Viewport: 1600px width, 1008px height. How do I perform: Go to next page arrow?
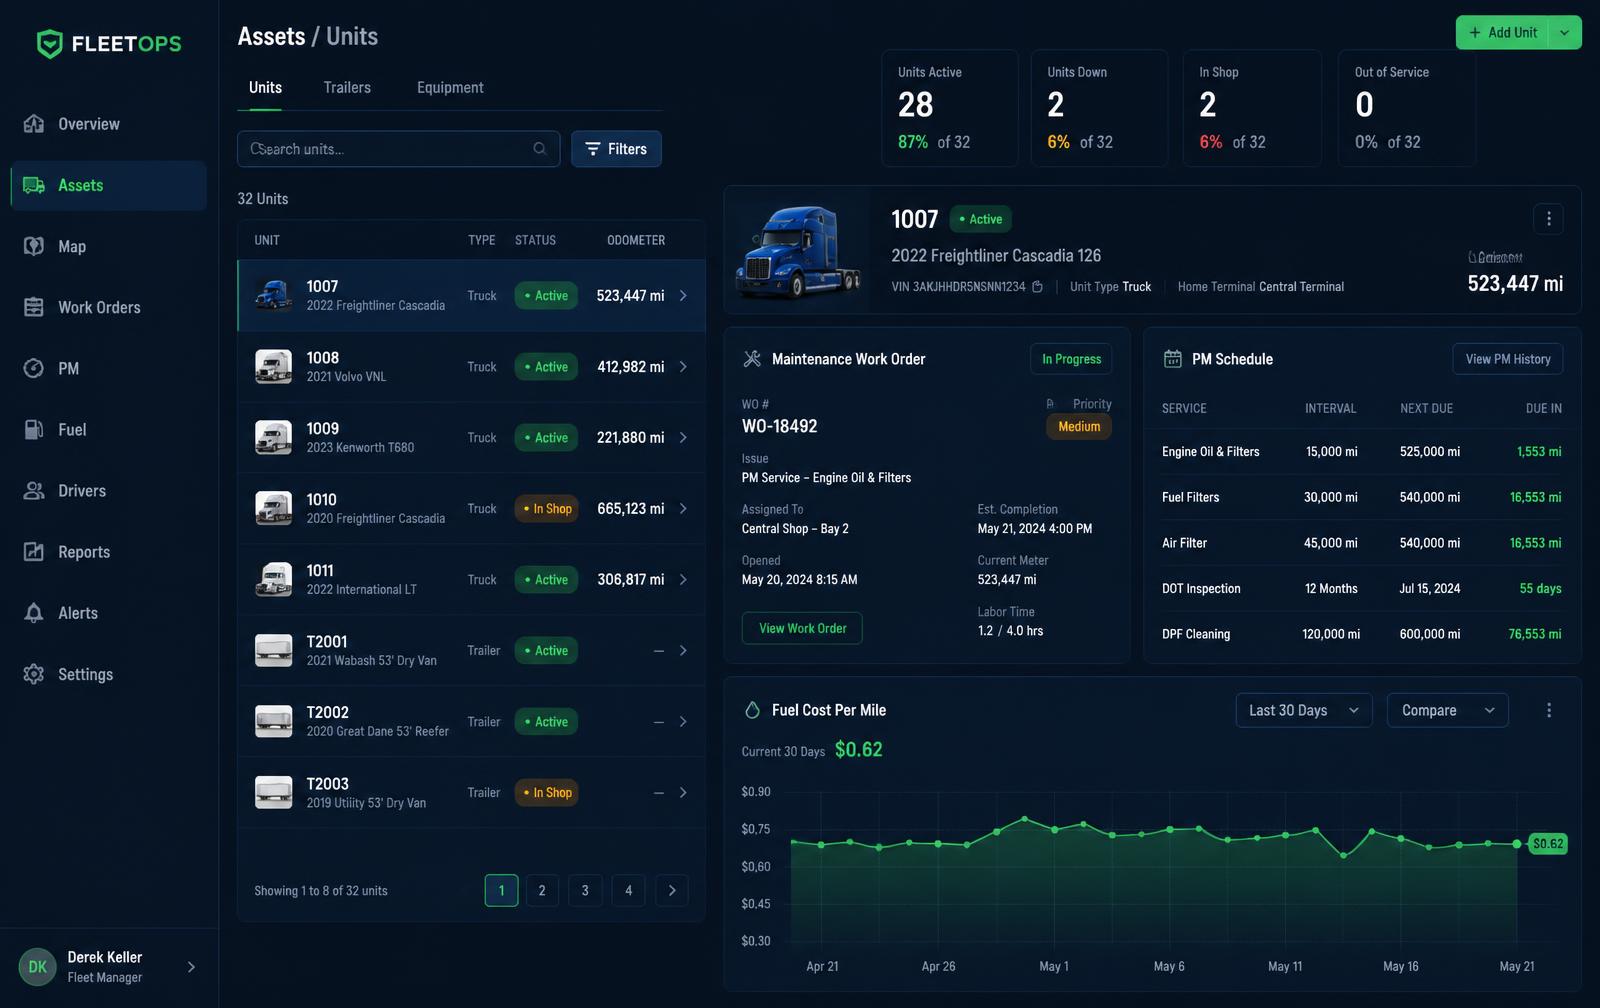pyautogui.click(x=672, y=890)
